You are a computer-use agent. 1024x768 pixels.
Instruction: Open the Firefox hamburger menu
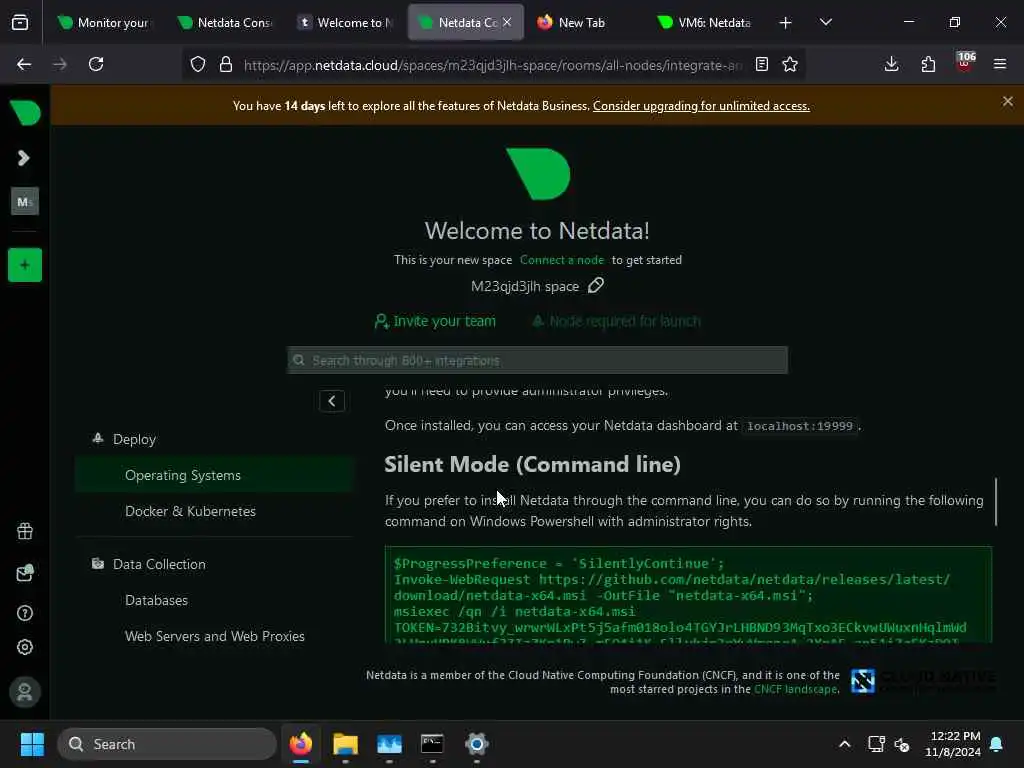coord(1000,64)
